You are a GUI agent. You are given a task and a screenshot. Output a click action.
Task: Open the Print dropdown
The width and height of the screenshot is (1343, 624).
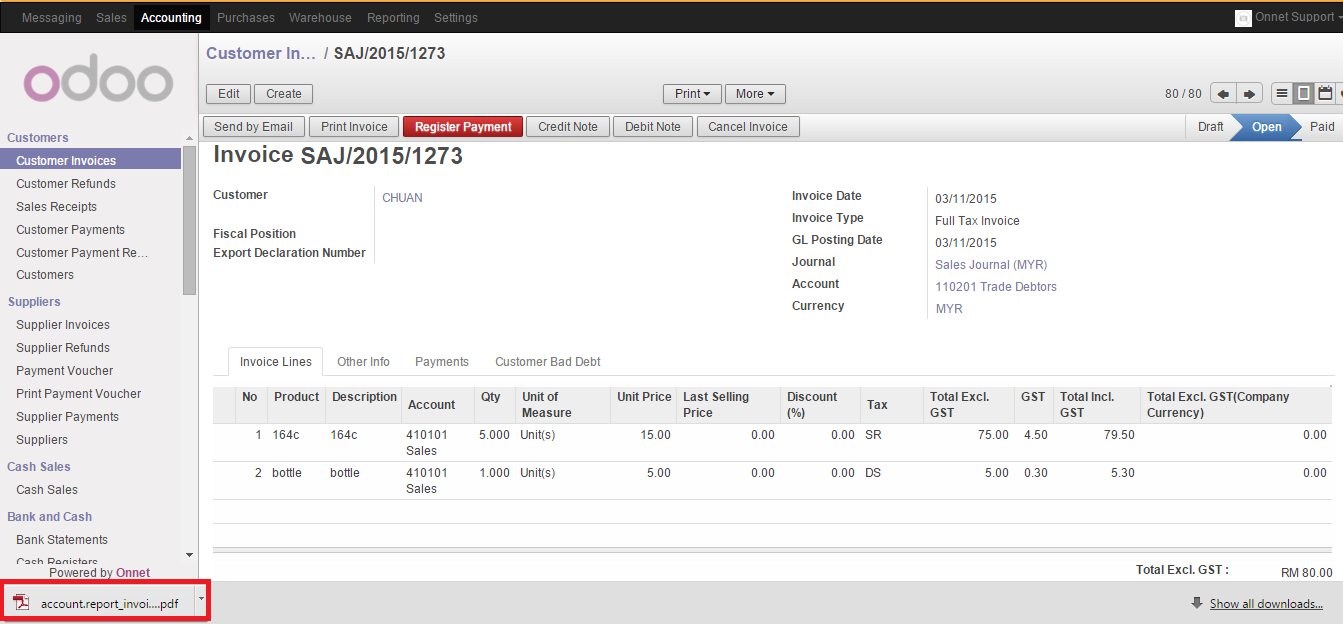(x=691, y=93)
